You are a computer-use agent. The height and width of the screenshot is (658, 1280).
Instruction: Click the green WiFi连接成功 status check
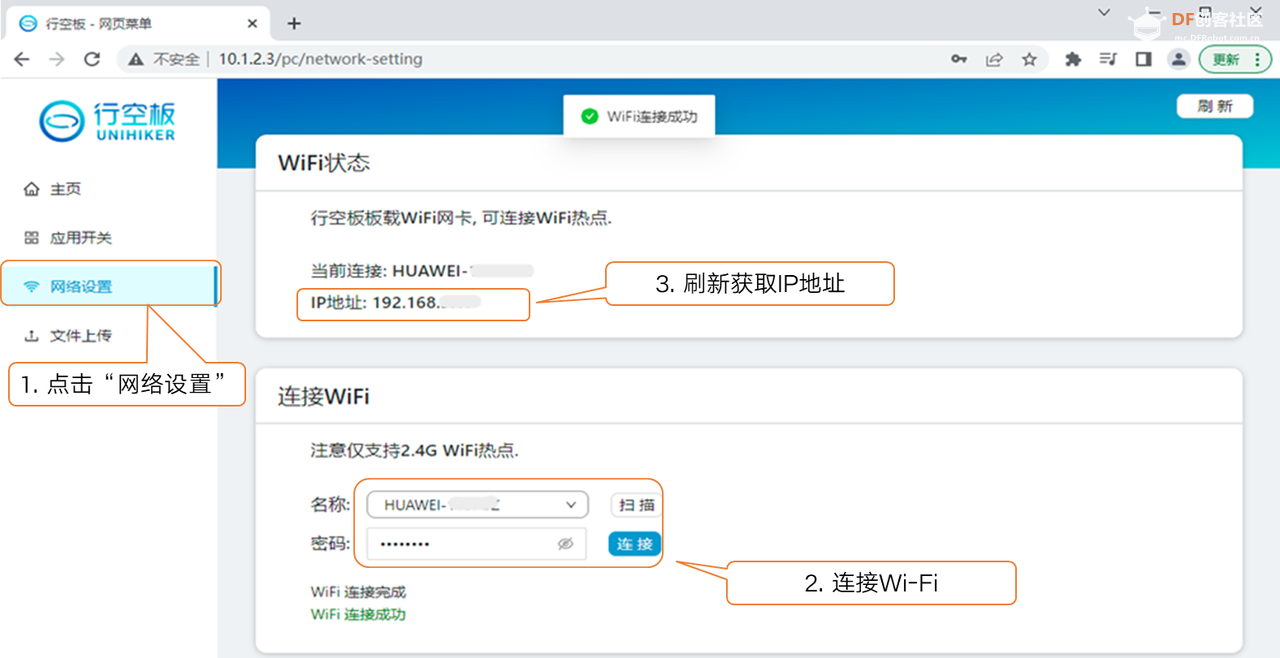tap(589, 115)
